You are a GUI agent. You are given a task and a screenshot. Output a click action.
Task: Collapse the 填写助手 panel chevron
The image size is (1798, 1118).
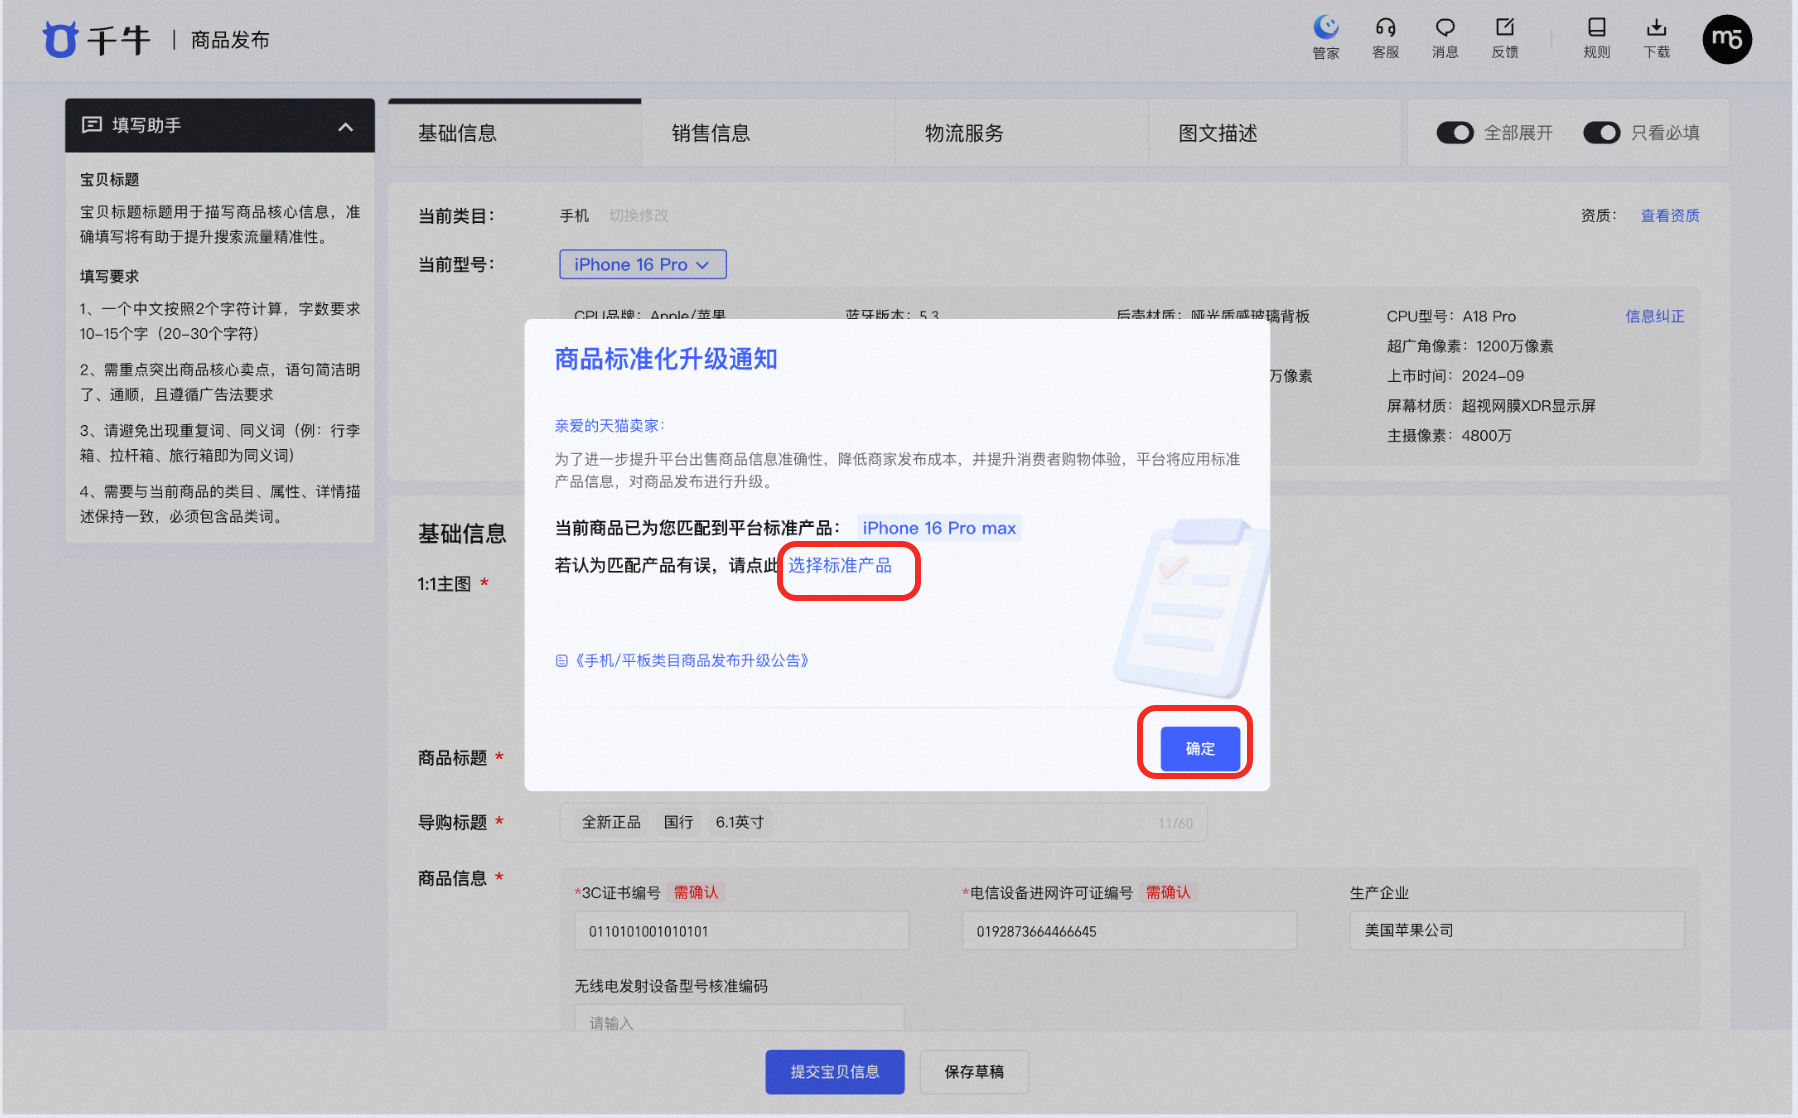(346, 126)
